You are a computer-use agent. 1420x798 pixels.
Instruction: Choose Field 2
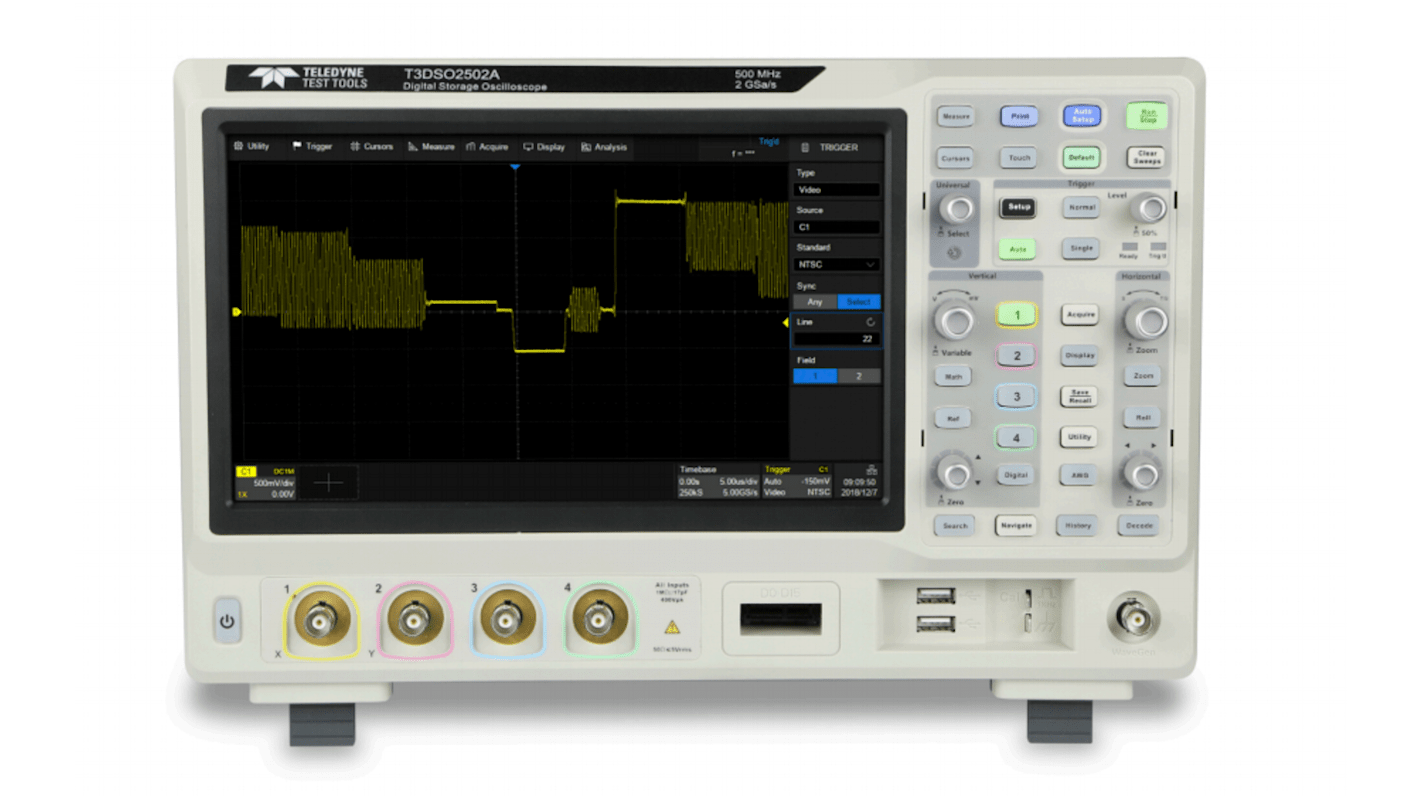point(859,376)
